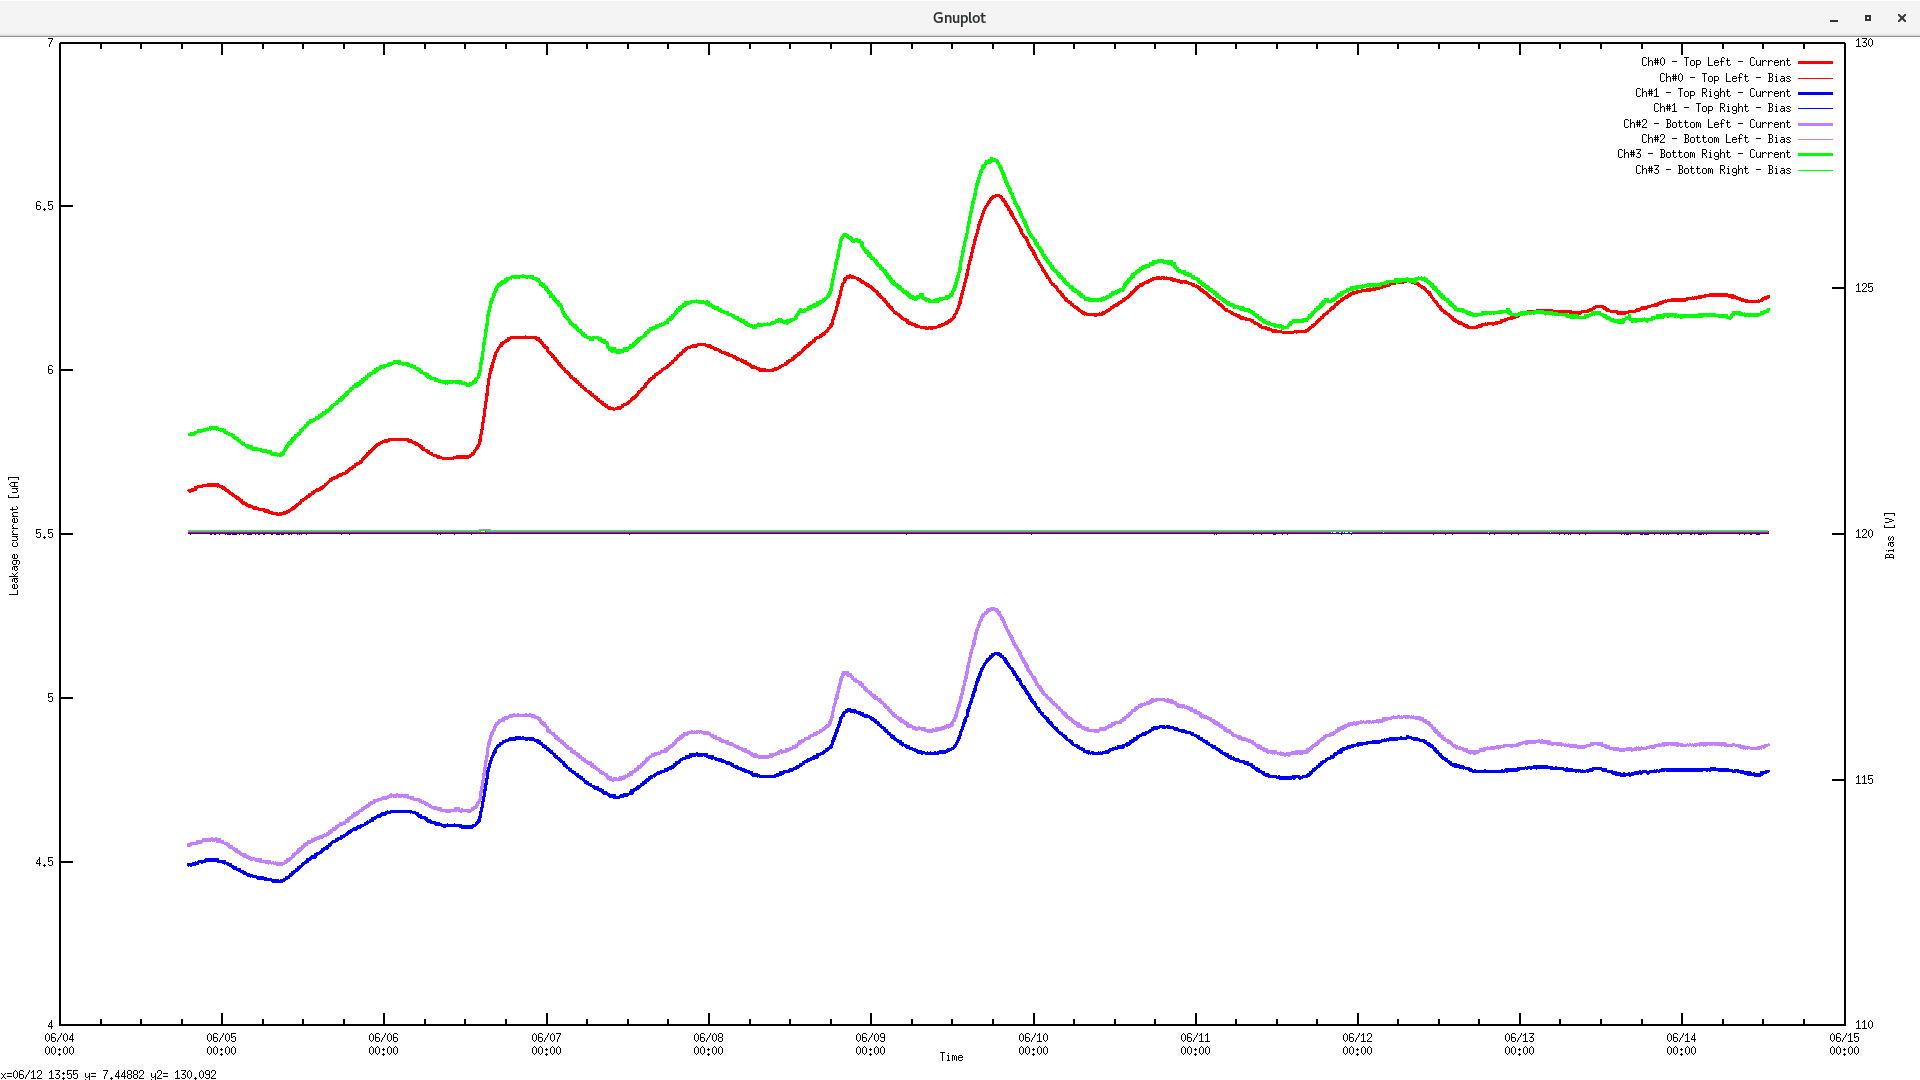Click the Leakage current y-axis label
This screenshot has height=1080, width=1920.
tap(14, 536)
